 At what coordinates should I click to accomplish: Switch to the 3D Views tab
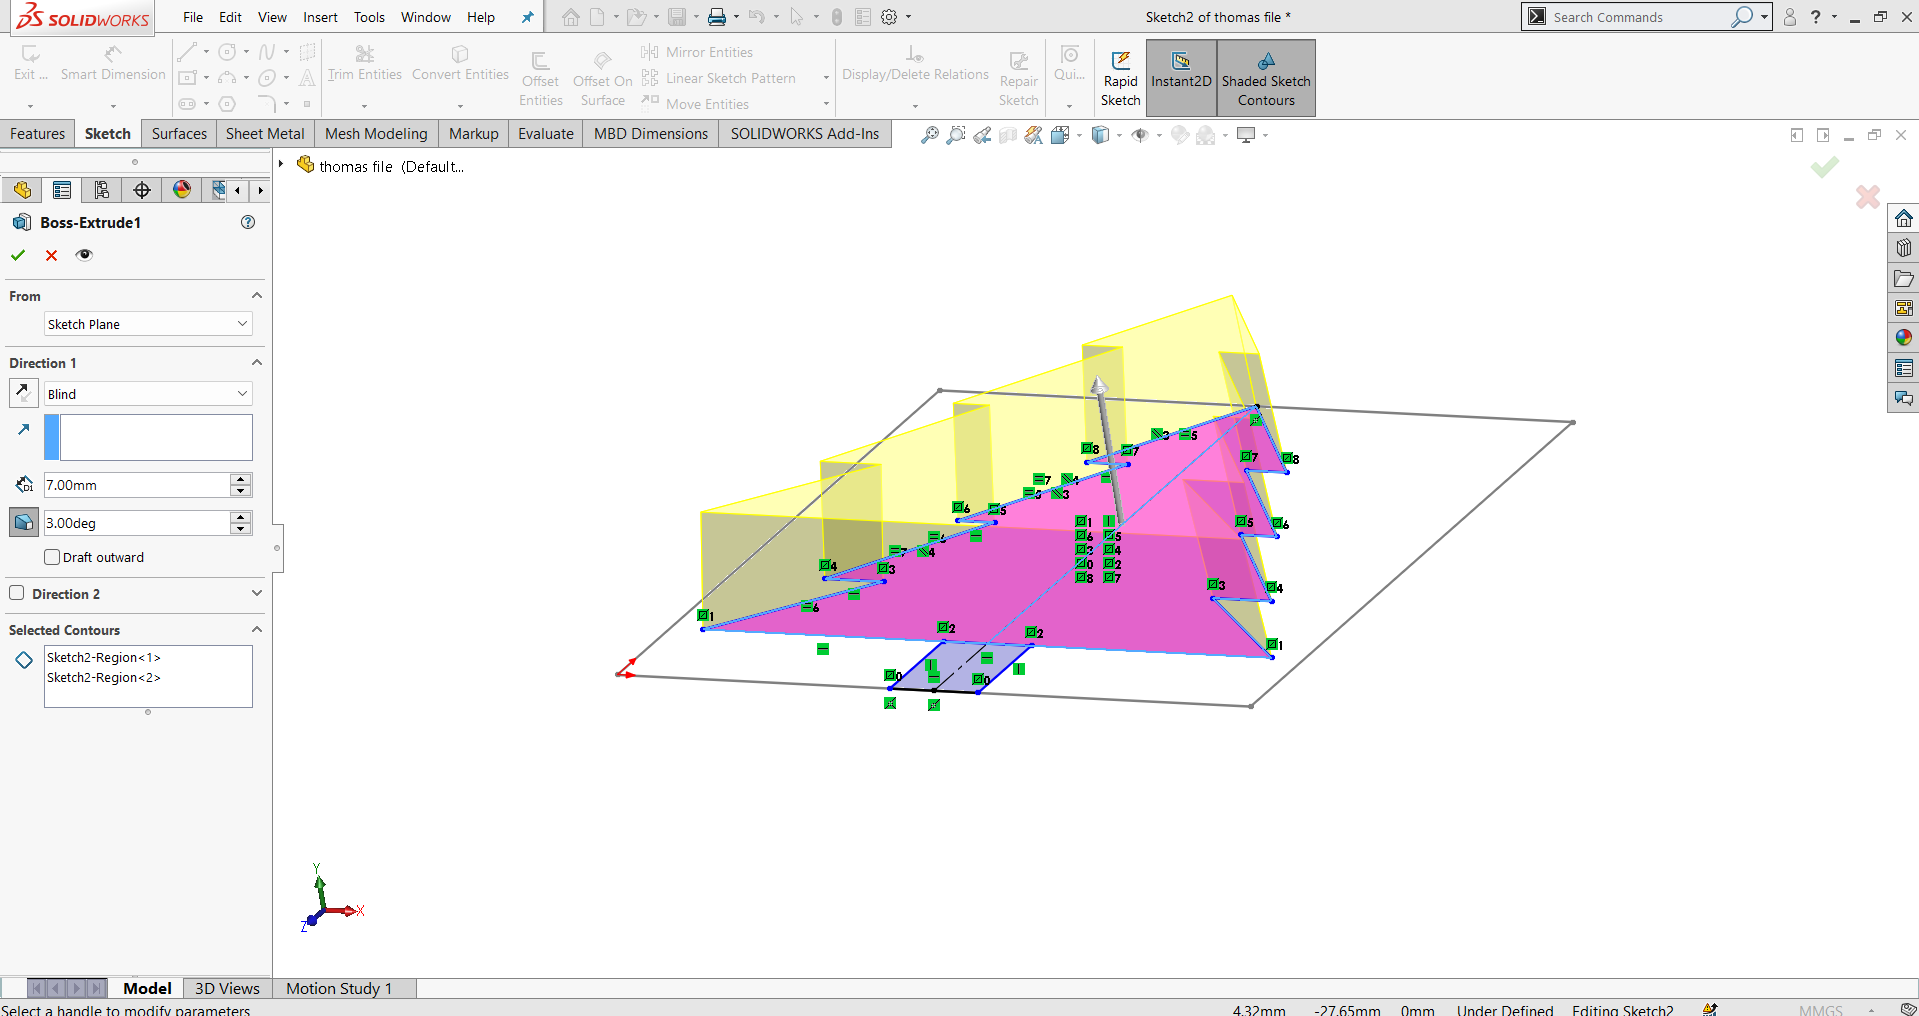pyautogui.click(x=227, y=988)
